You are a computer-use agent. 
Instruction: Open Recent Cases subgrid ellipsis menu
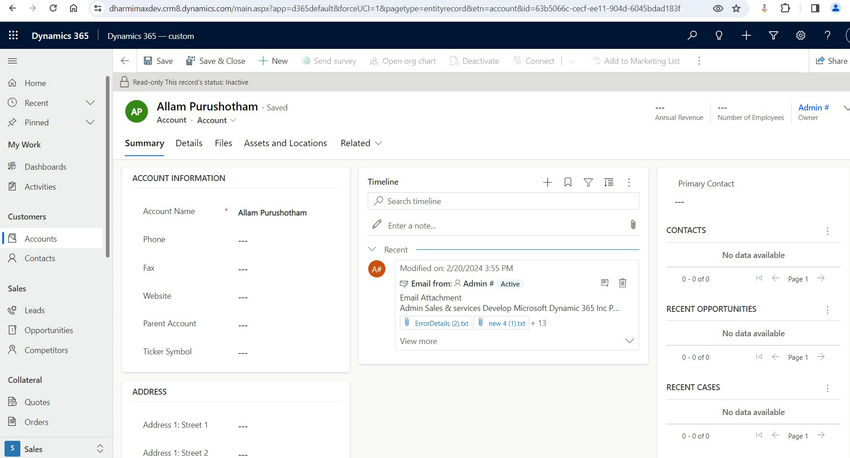(827, 388)
